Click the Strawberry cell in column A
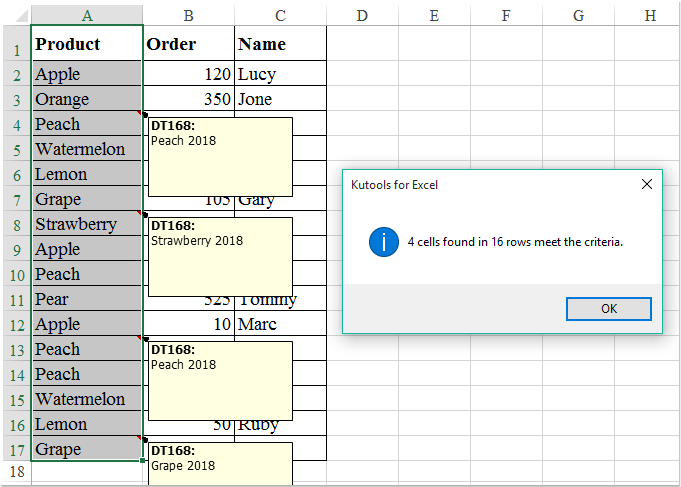Image resolution: width=681 pixels, height=487 pixels. click(87, 224)
